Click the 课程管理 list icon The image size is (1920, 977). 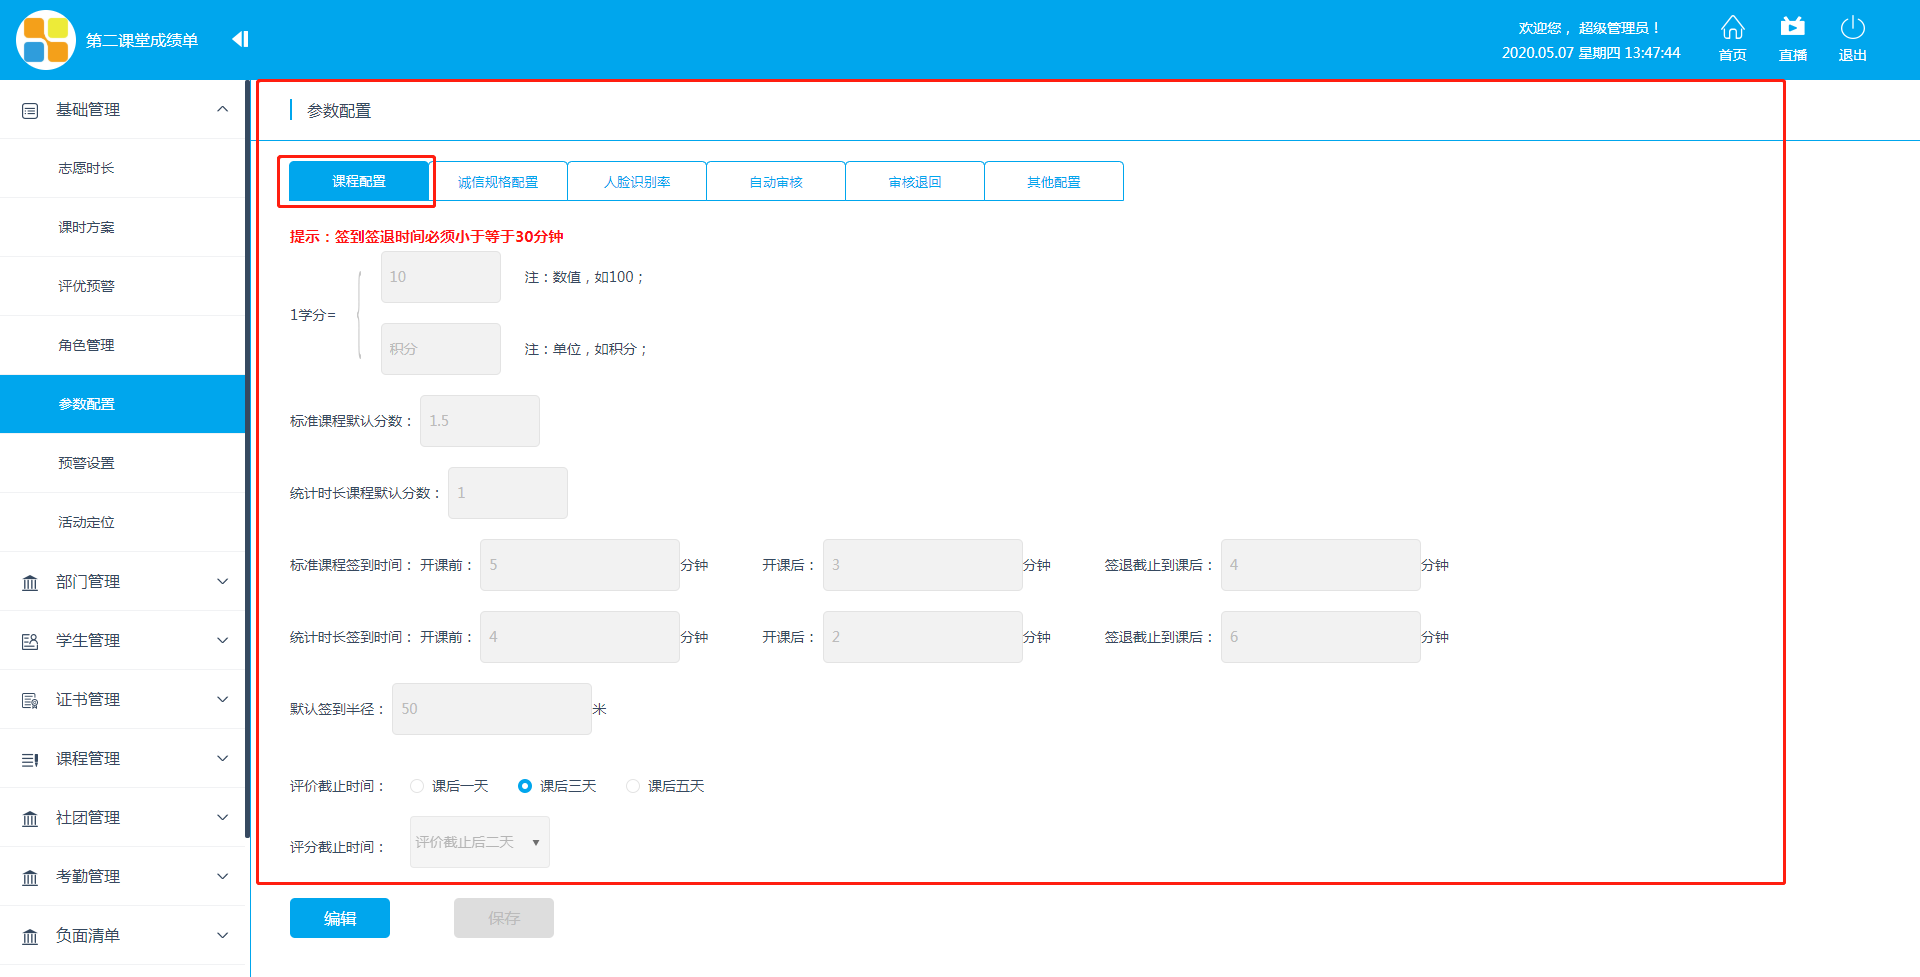[30, 759]
